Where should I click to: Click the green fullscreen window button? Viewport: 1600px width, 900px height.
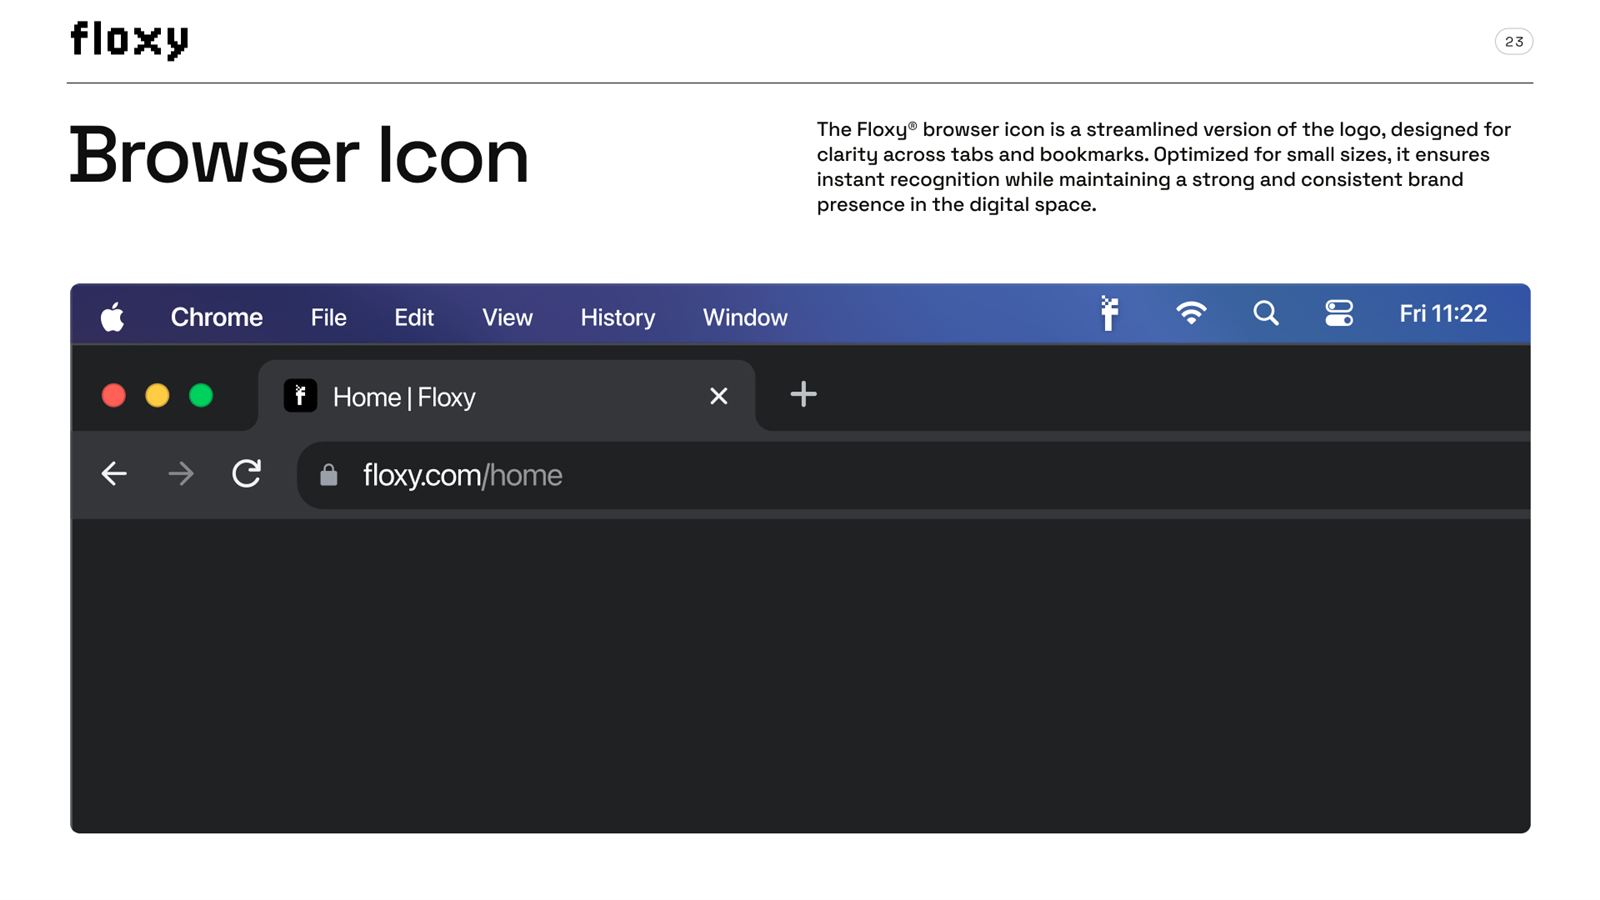click(201, 396)
